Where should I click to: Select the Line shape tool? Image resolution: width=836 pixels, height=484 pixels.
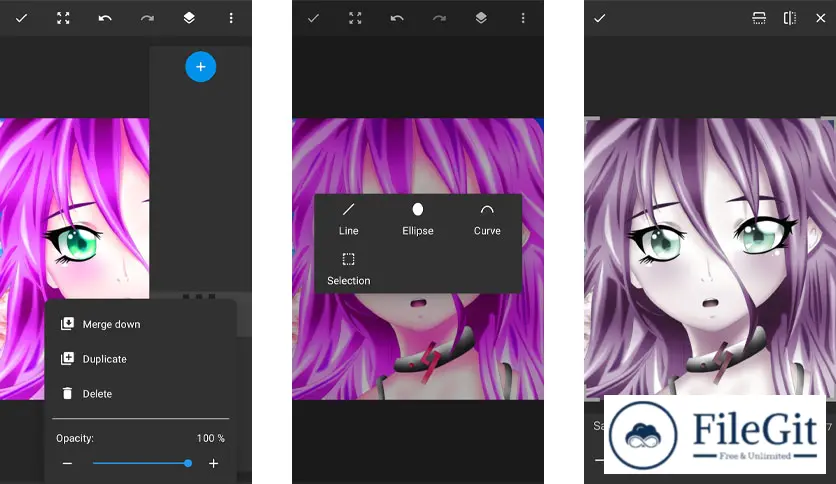349,219
